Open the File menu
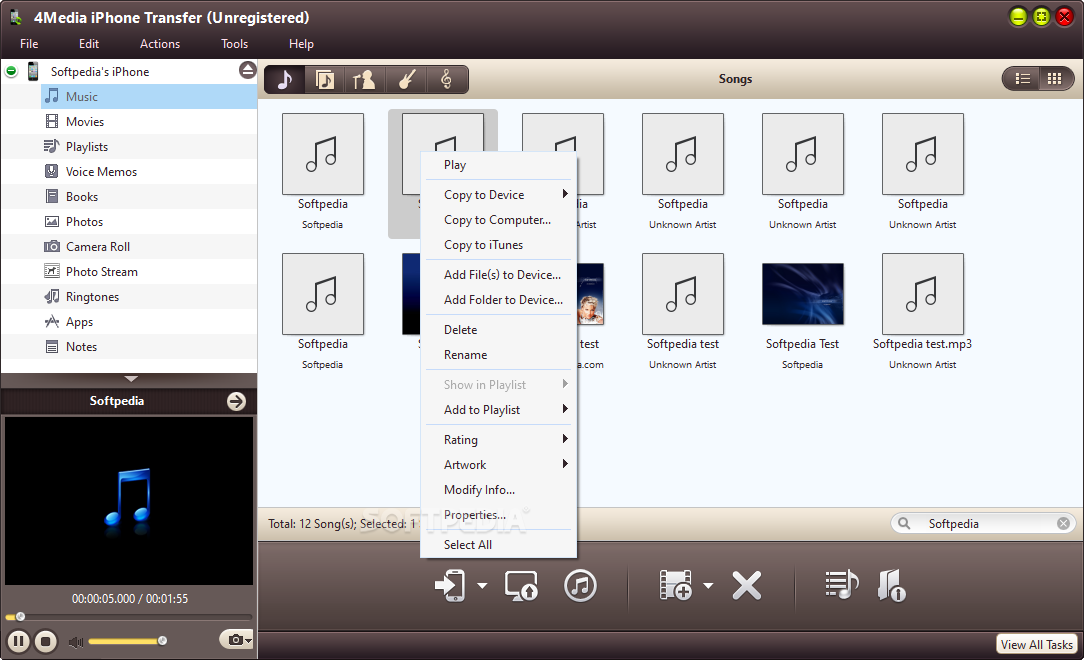 click(x=29, y=44)
